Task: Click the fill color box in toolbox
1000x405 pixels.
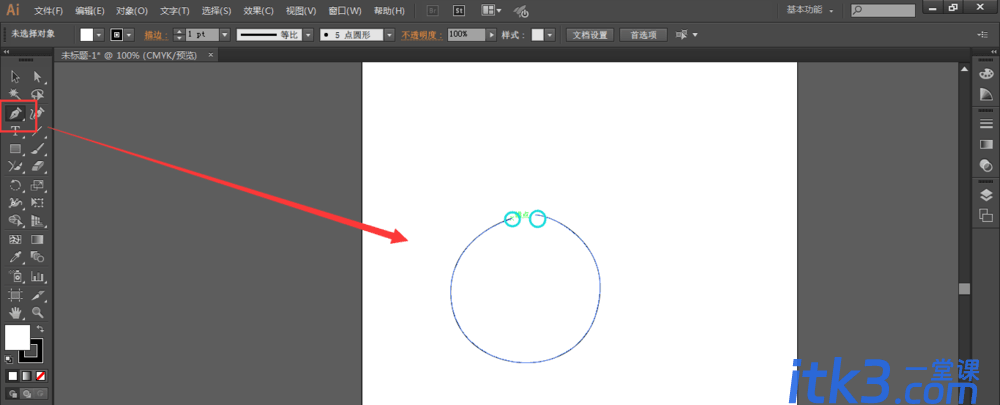Action: point(17,337)
